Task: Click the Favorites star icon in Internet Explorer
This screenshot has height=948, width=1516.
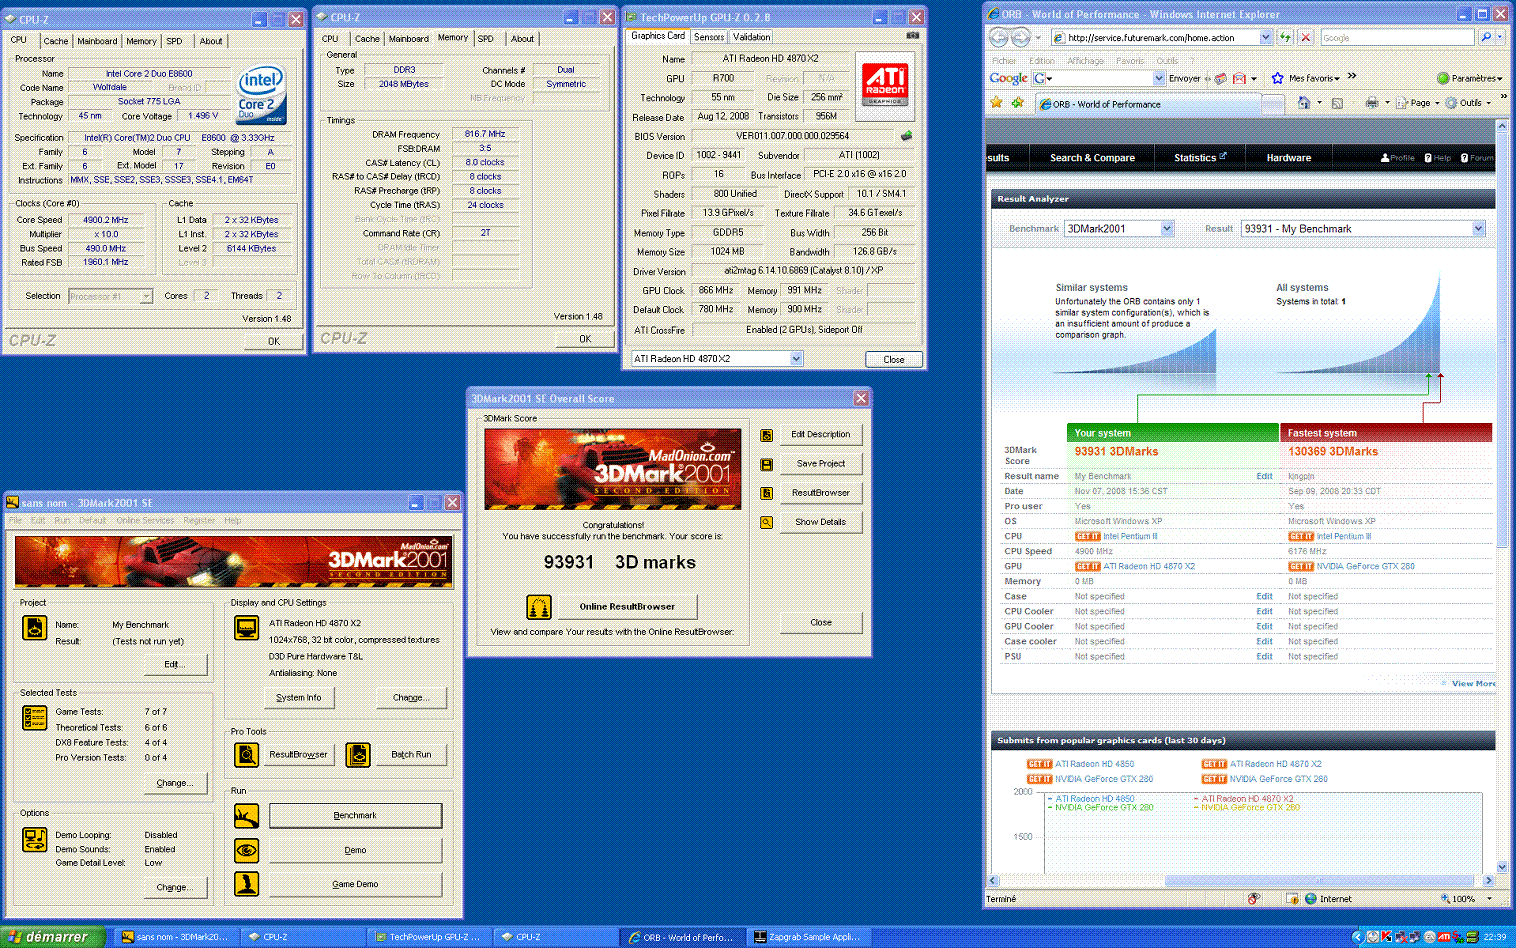Action: click(996, 102)
